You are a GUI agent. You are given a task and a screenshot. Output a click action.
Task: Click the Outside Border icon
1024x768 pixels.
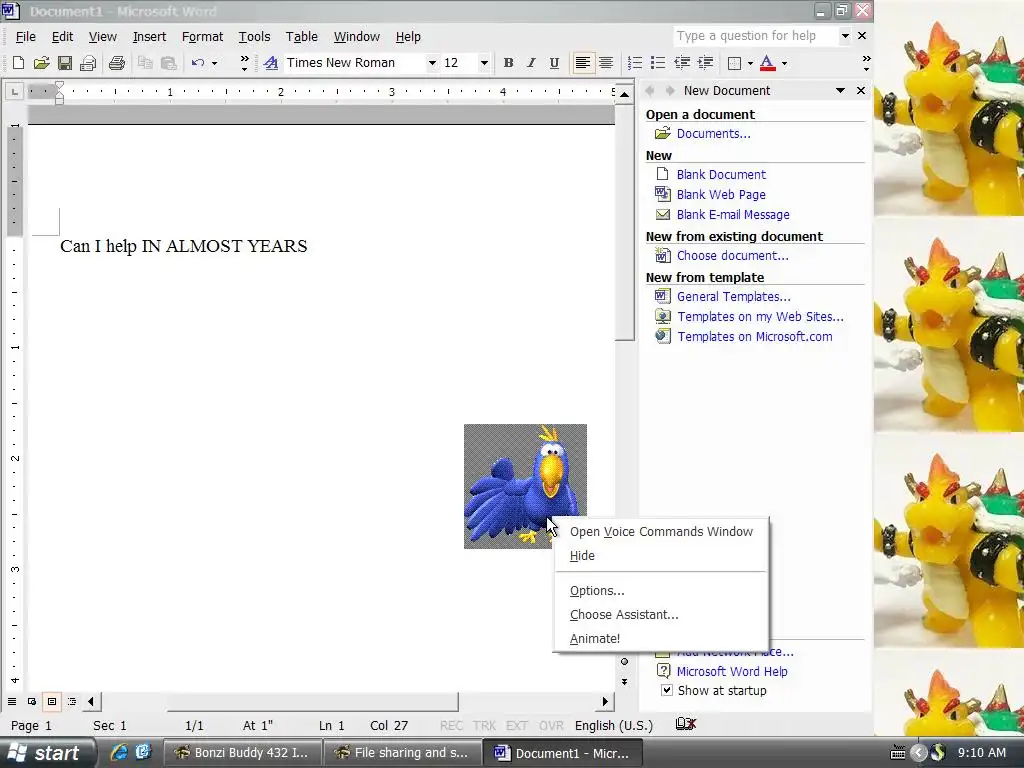pyautogui.click(x=735, y=63)
